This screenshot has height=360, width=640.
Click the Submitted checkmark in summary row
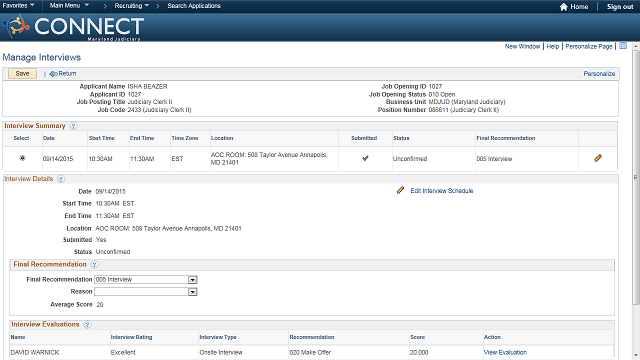[x=365, y=158]
